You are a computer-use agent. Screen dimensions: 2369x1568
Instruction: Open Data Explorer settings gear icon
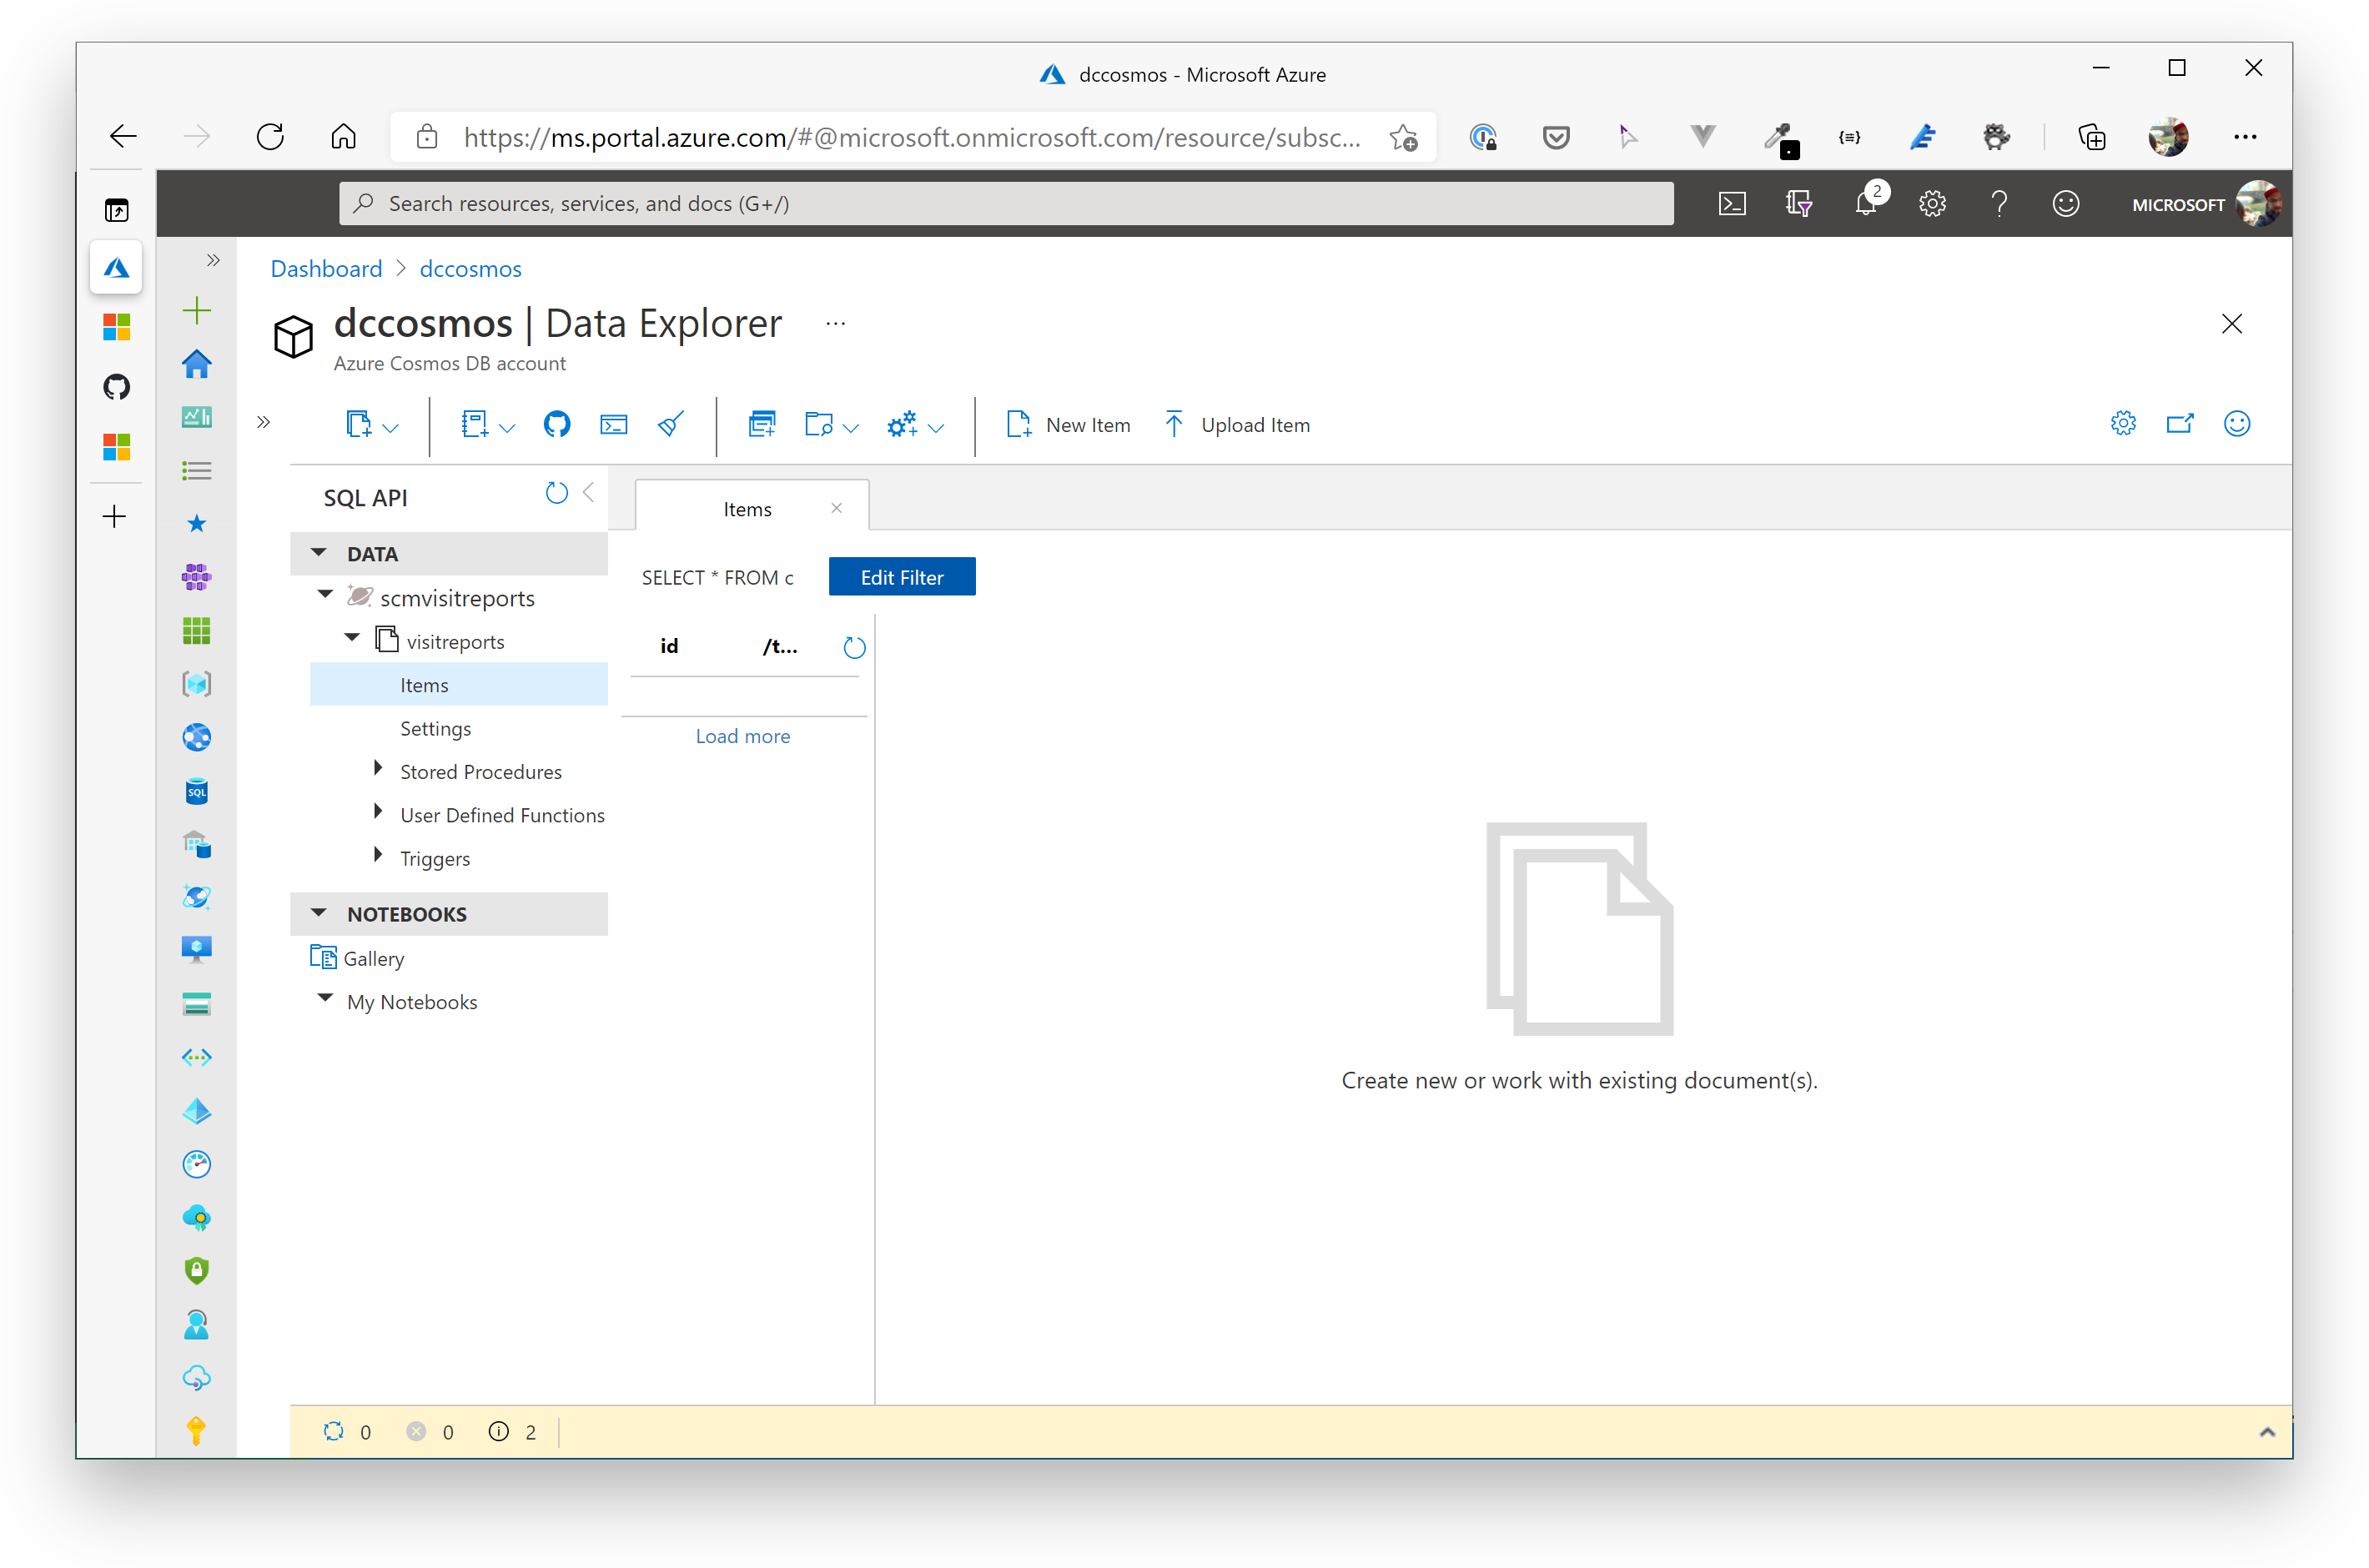(x=2124, y=423)
